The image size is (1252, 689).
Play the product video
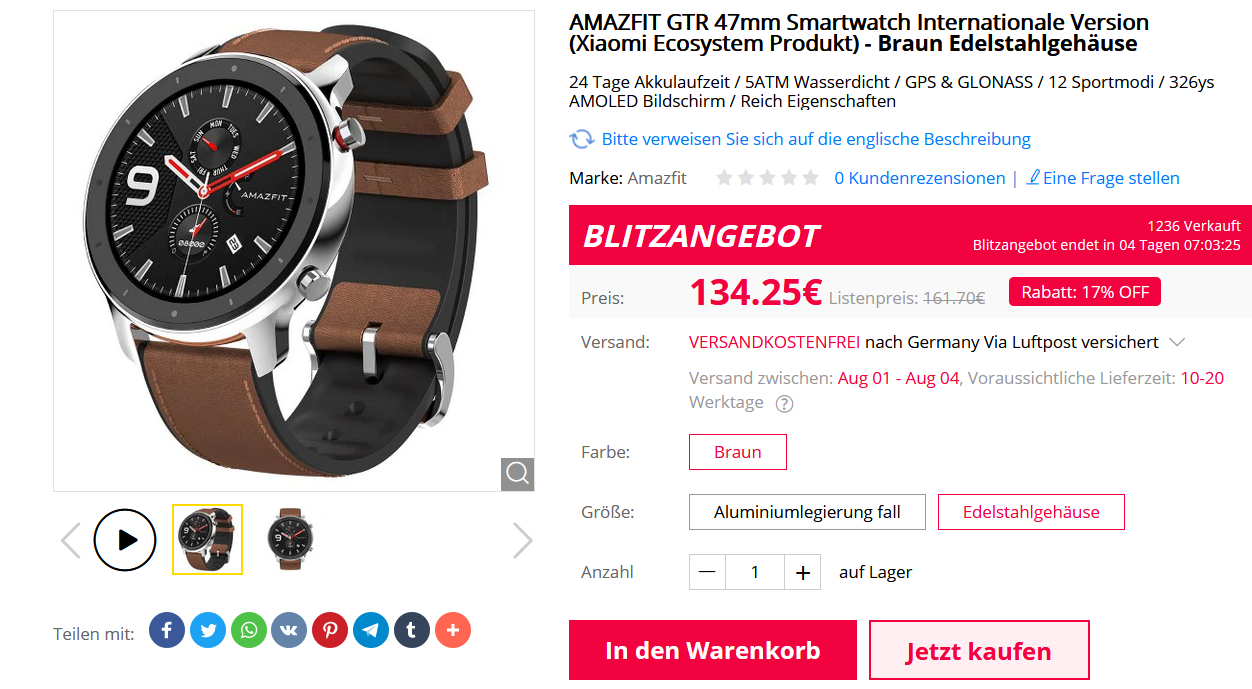coord(125,540)
